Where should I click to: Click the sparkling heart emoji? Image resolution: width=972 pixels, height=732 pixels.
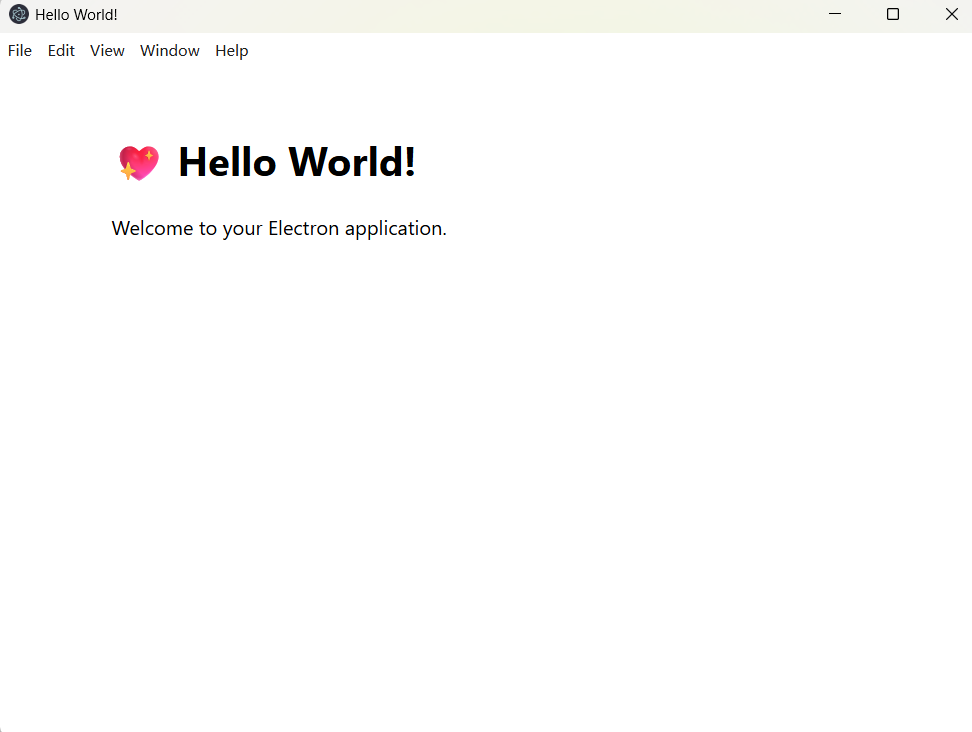[x=139, y=163]
